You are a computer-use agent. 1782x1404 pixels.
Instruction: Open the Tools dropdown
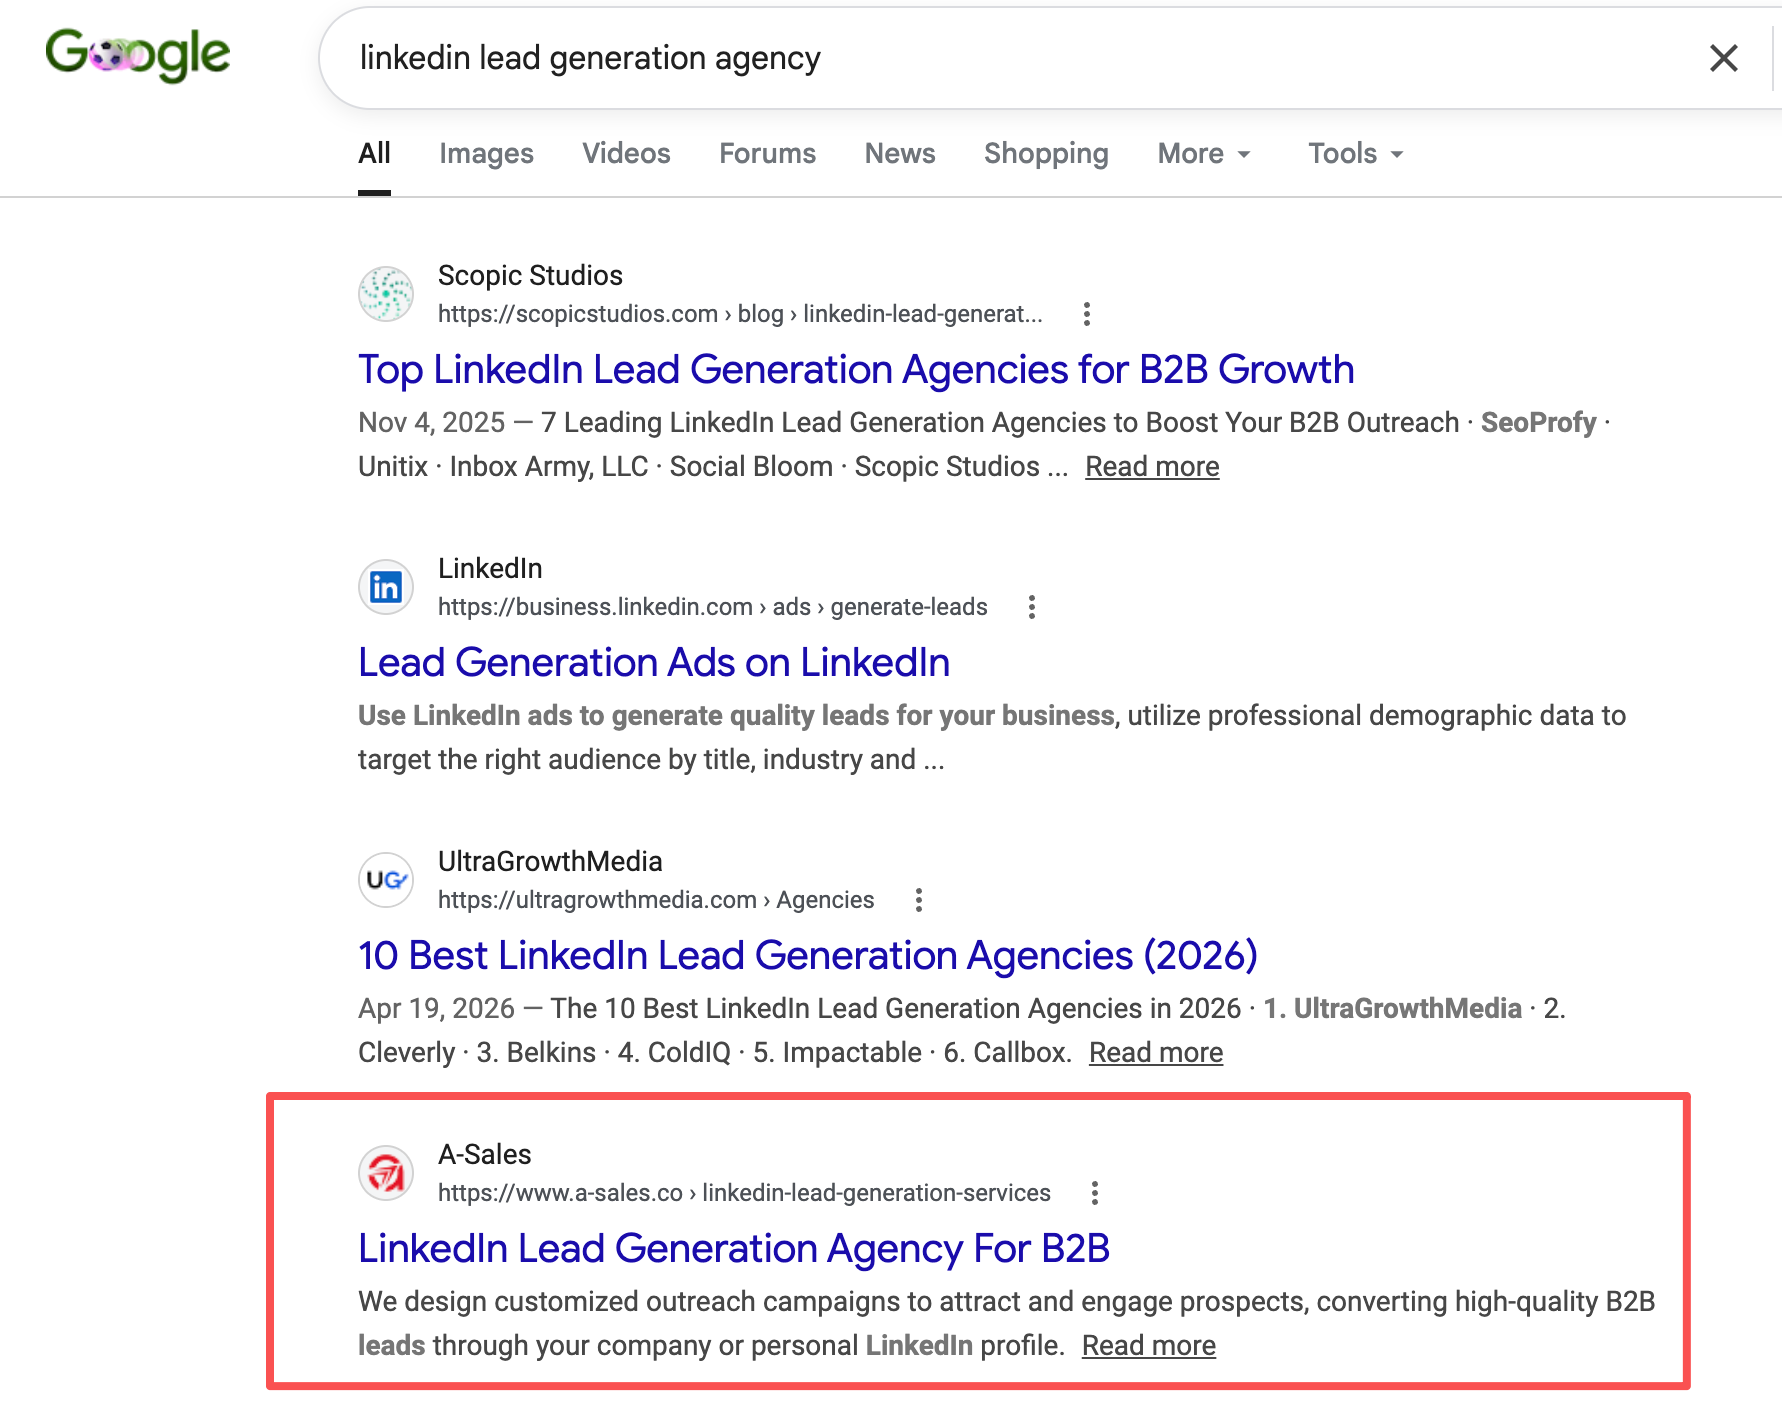coord(1356,153)
